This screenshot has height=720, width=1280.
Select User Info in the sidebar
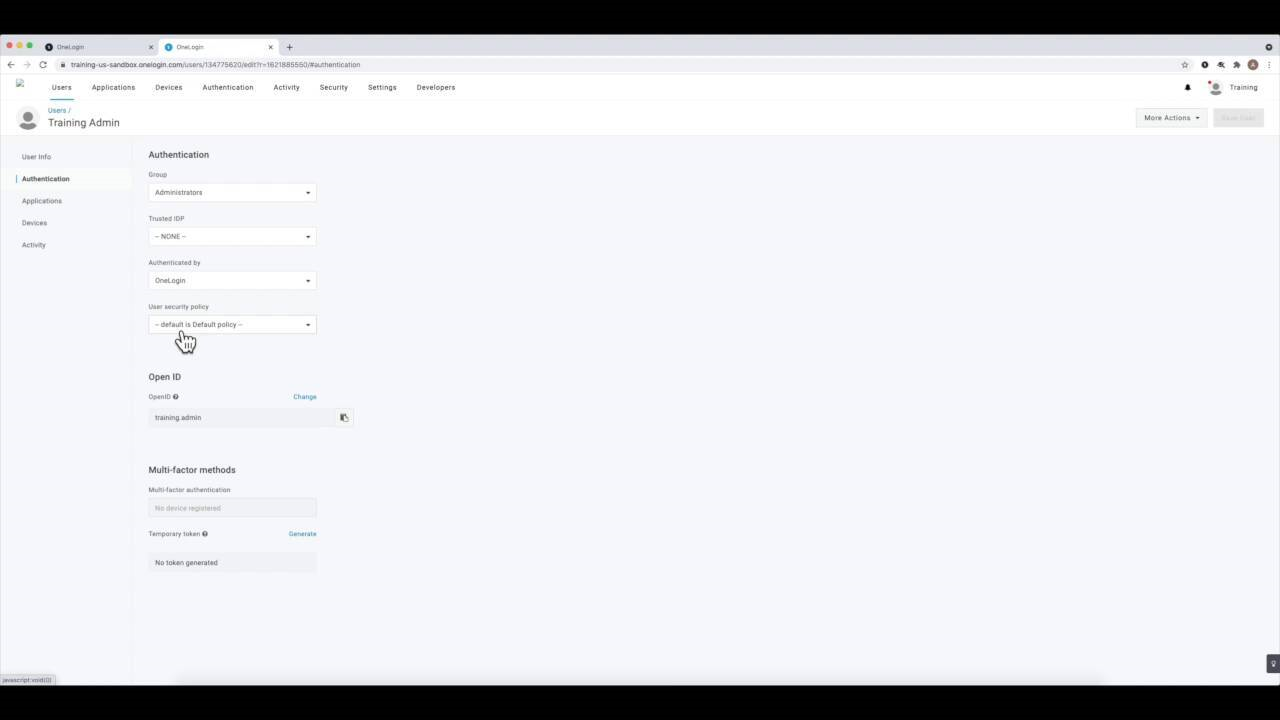tap(36, 157)
